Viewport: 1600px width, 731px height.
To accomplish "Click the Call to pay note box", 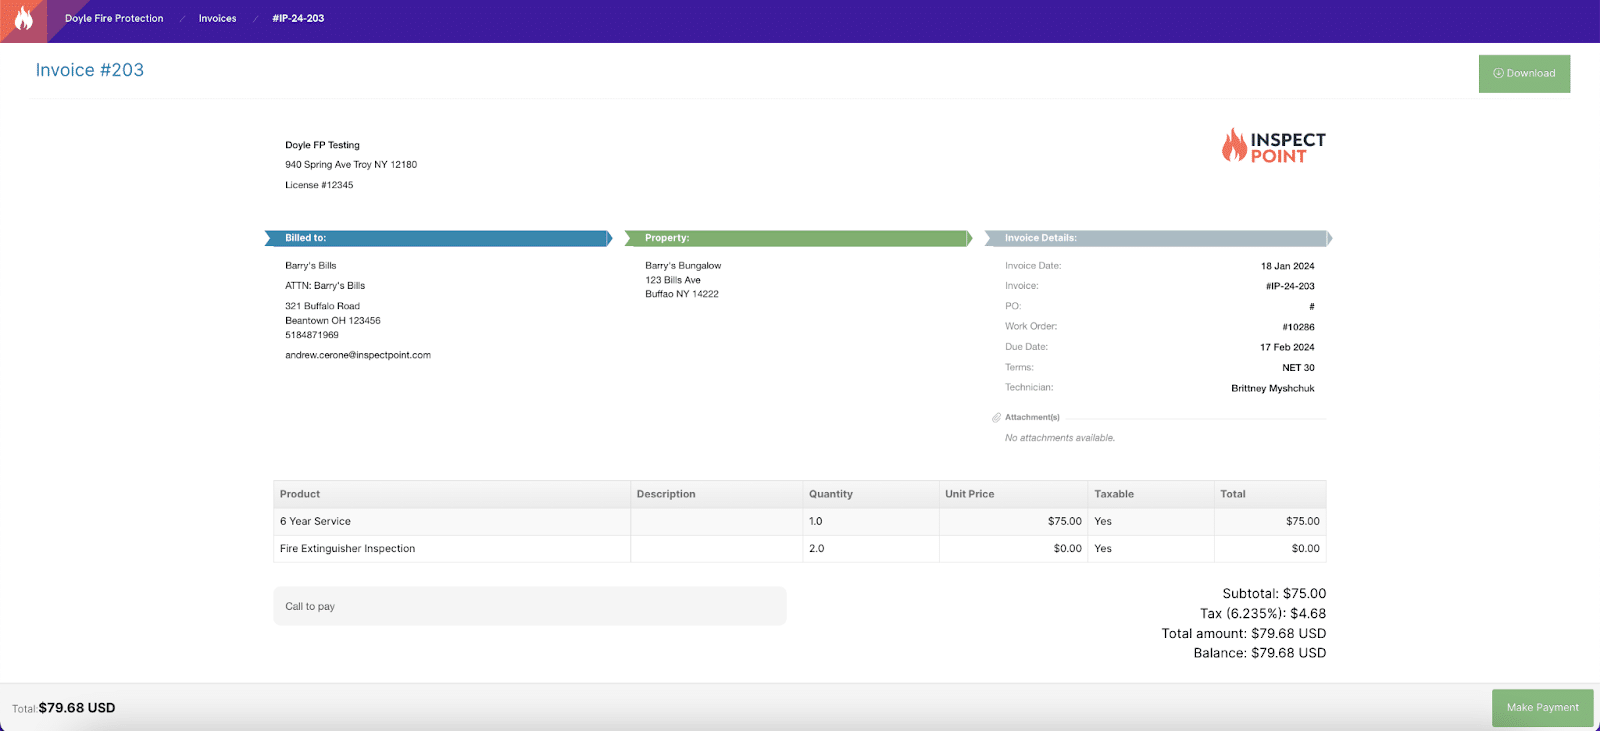I will tap(529, 606).
